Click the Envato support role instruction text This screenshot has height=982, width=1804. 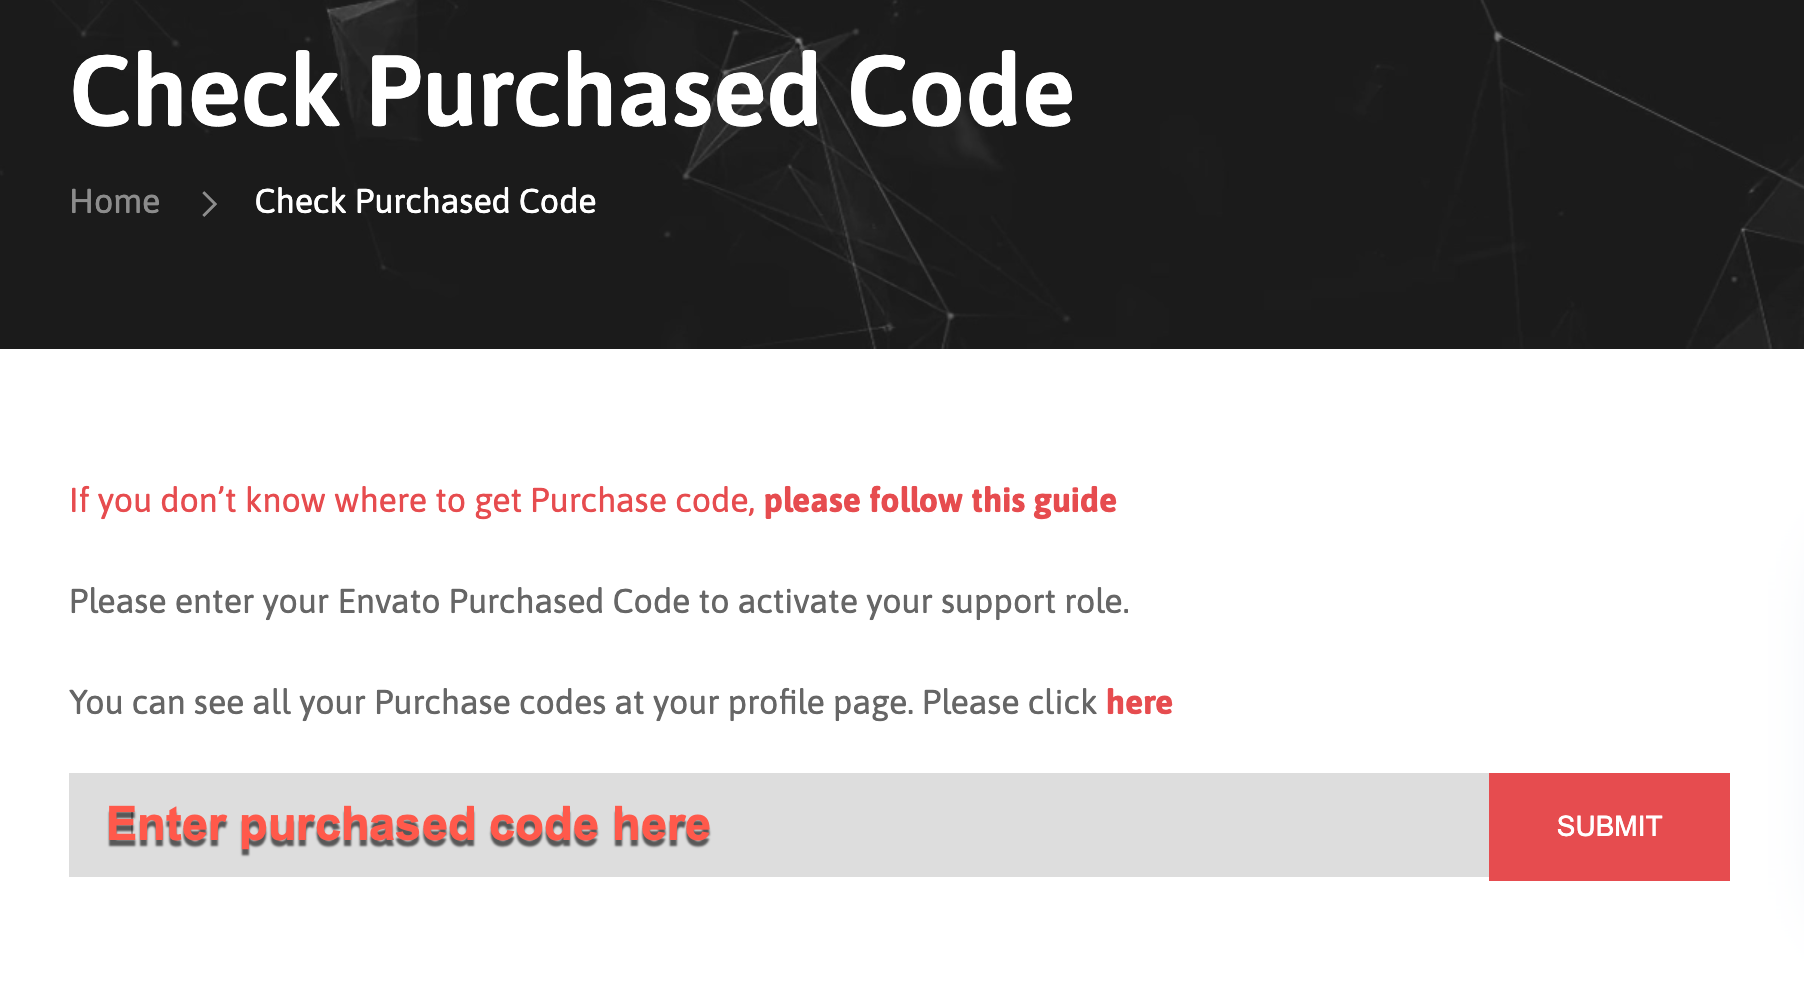click(598, 602)
